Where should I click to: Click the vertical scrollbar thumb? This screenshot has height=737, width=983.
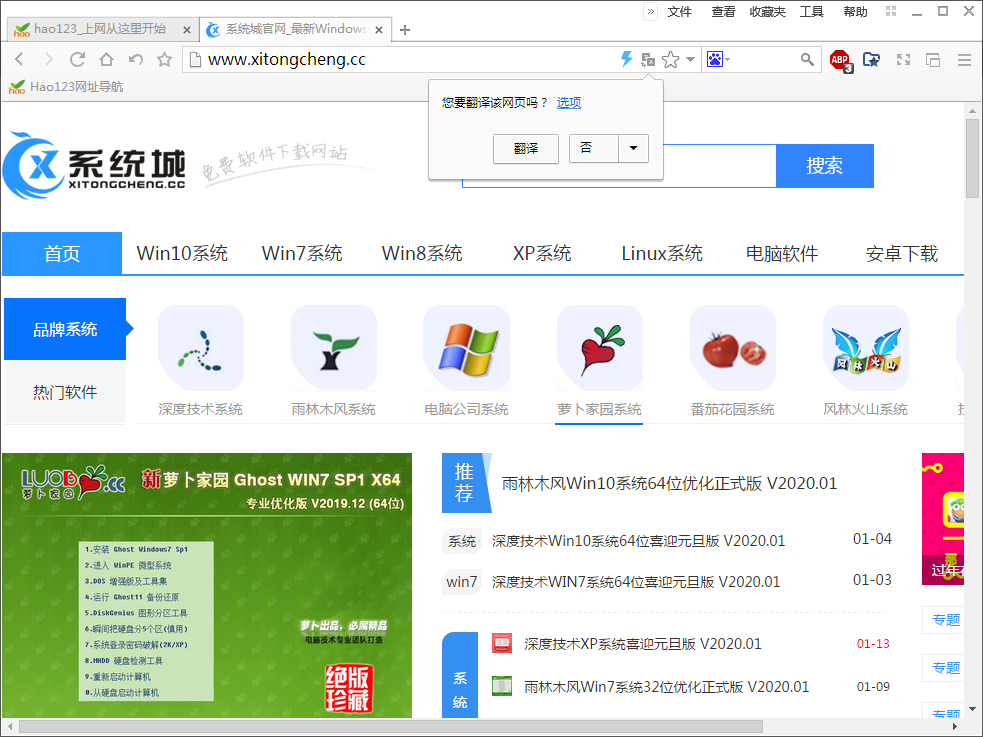[x=972, y=159]
